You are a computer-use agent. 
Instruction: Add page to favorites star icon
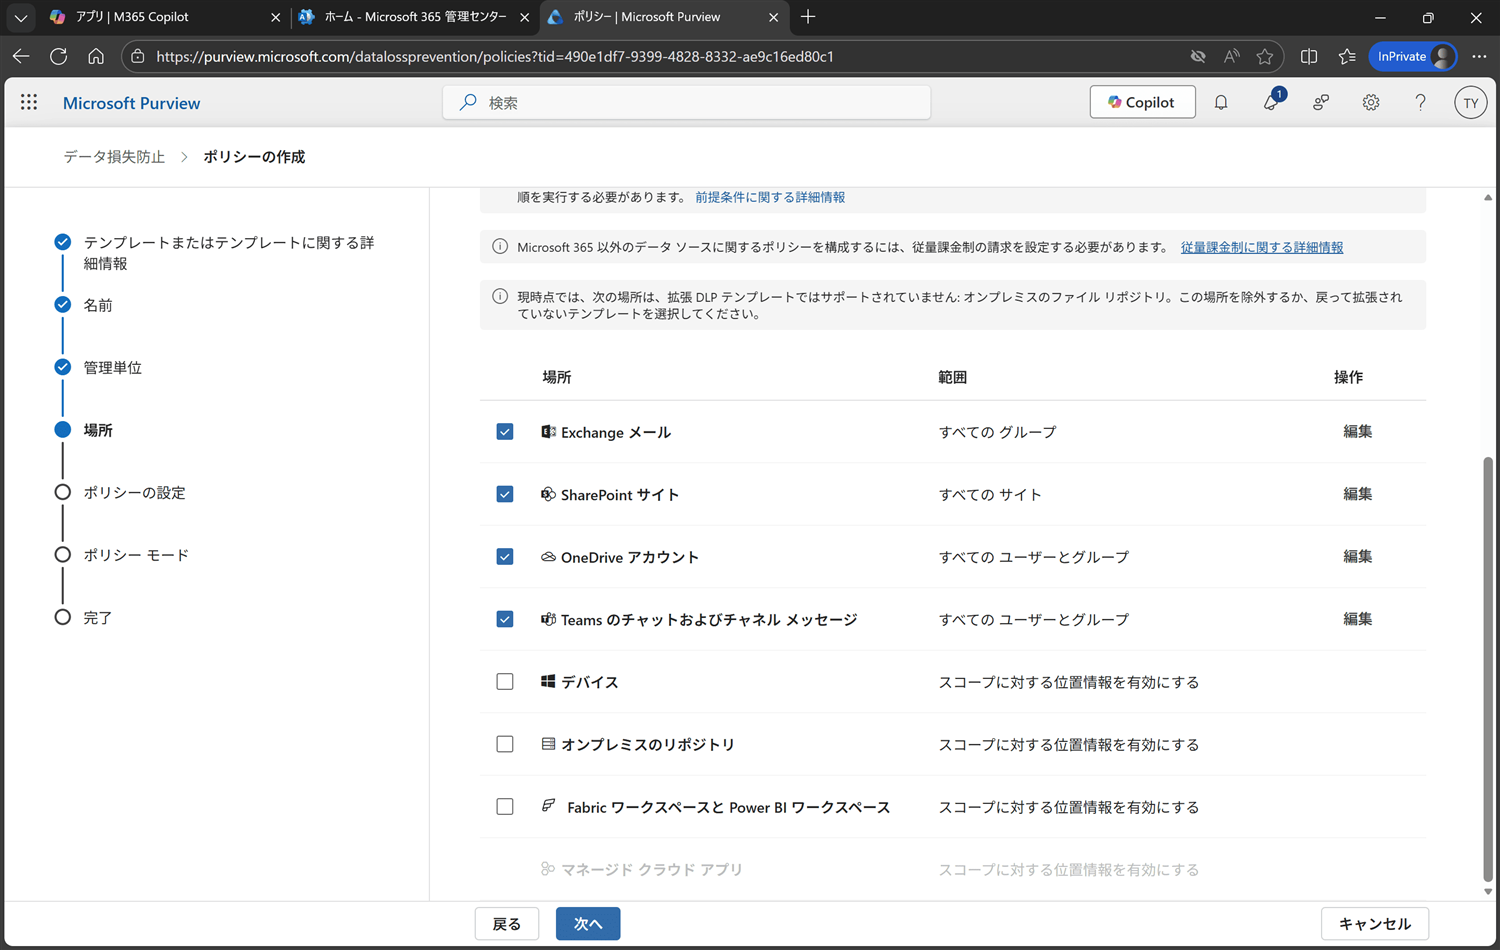pos(1265,56)
